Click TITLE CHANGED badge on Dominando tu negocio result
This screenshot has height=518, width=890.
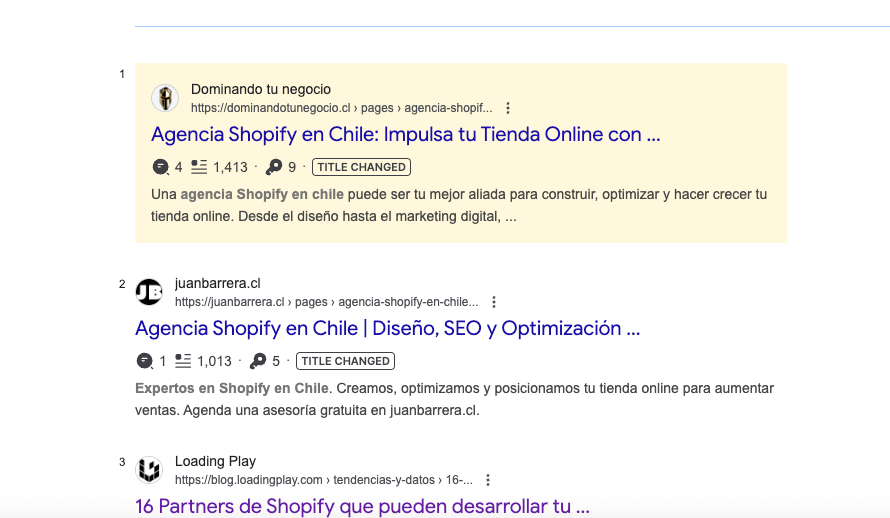click(361, 167)
